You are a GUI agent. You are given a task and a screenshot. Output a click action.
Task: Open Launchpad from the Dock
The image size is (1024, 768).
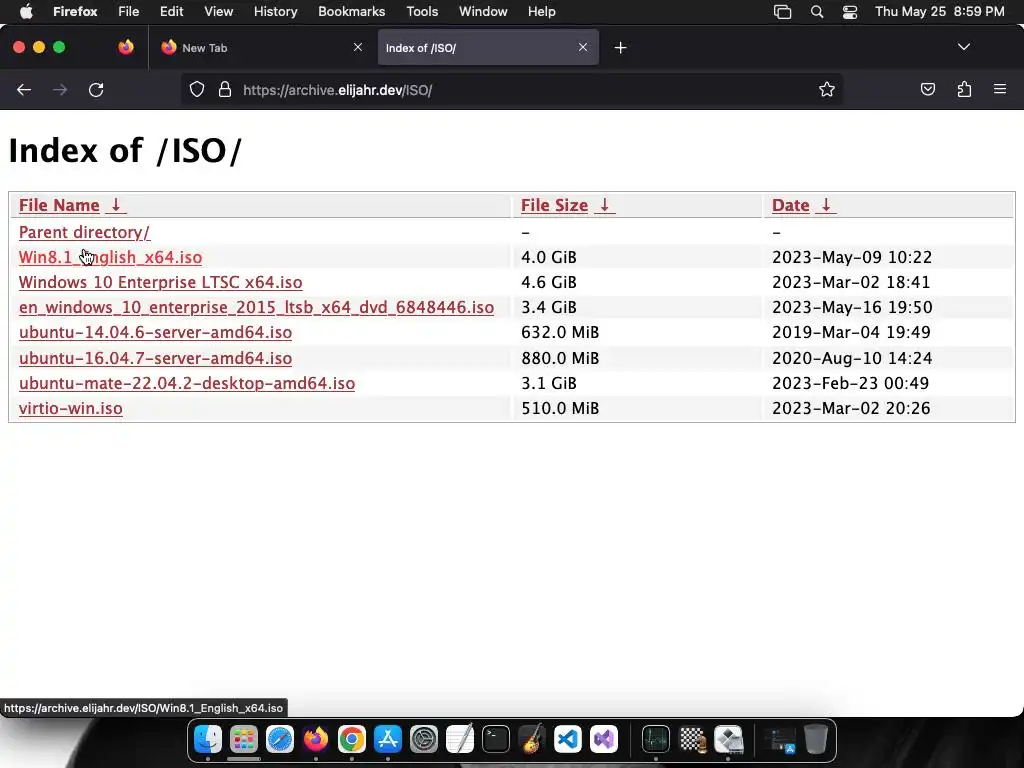pos(244,739)
